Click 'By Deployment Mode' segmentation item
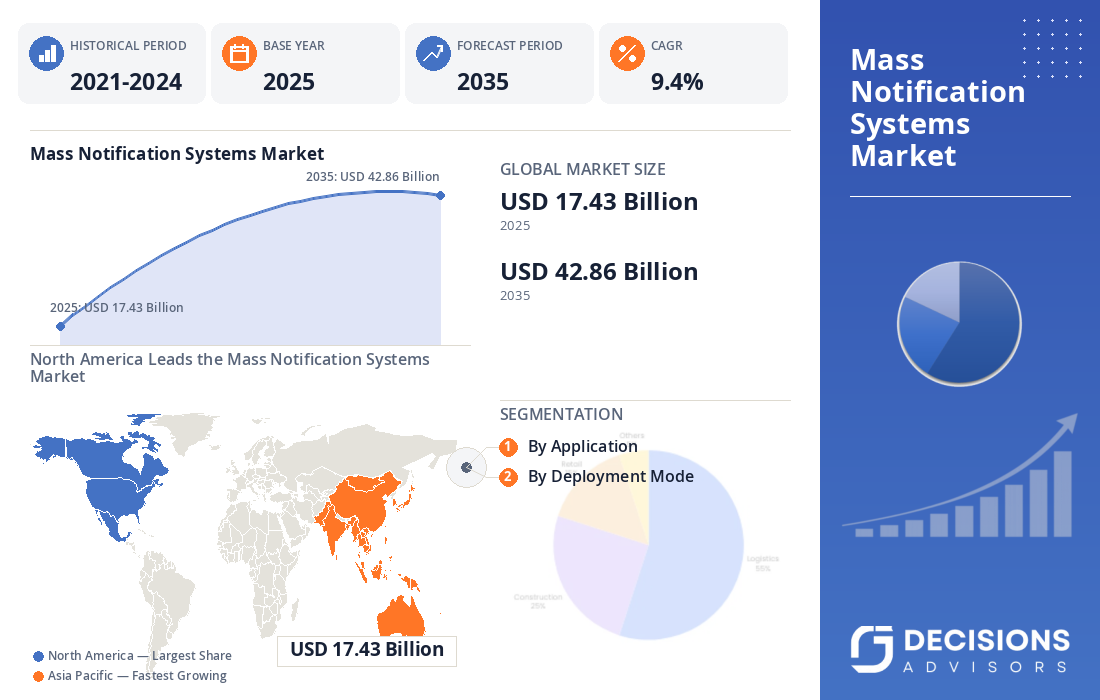Image resolution: width=1100 pixels, height=700 pixels. (x=610, y=477)
